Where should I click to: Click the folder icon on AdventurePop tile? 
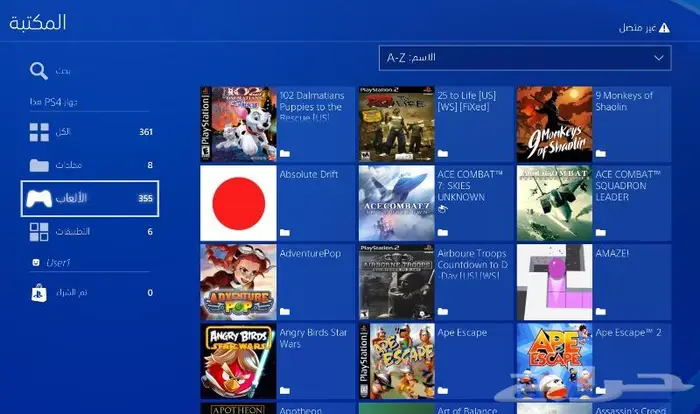click(285, 312)
